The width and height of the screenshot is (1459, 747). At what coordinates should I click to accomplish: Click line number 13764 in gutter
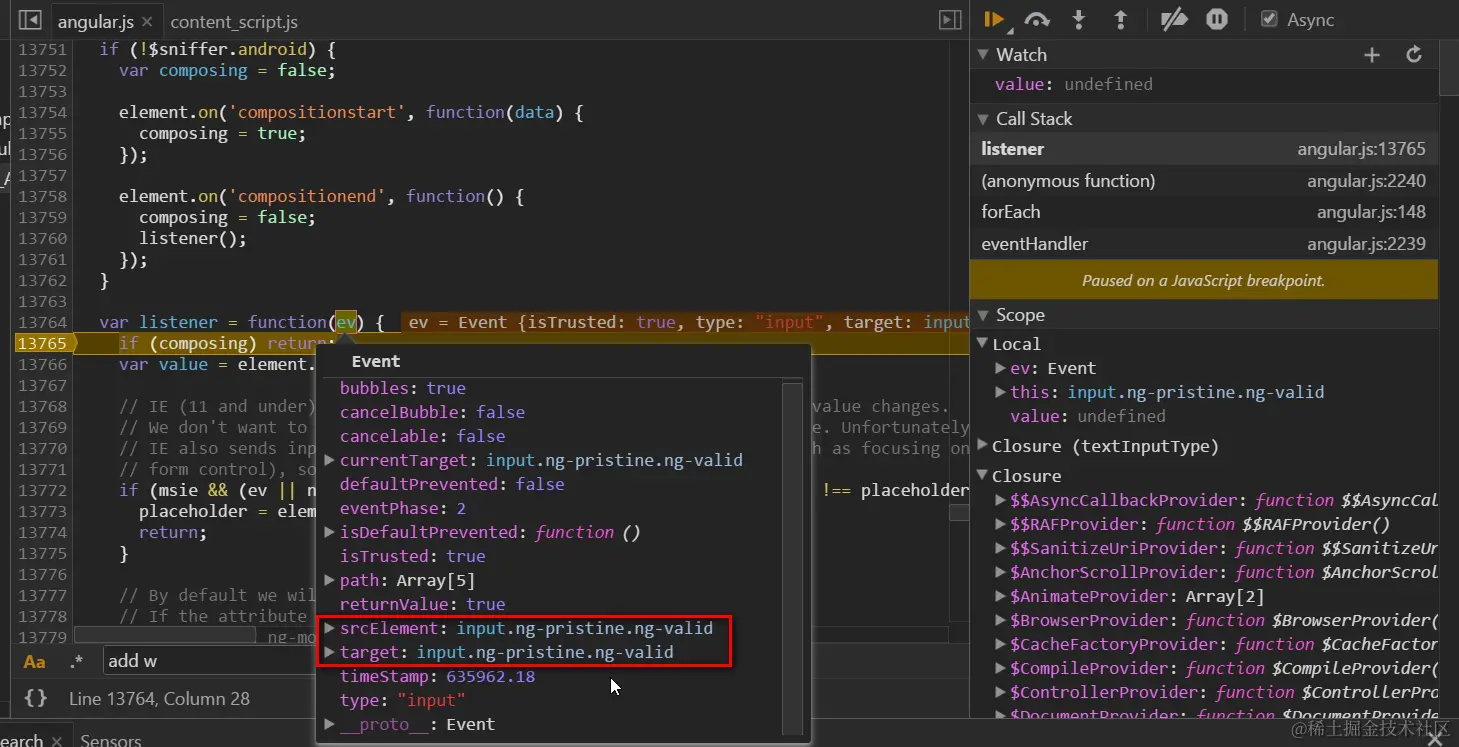pos(42,322)
